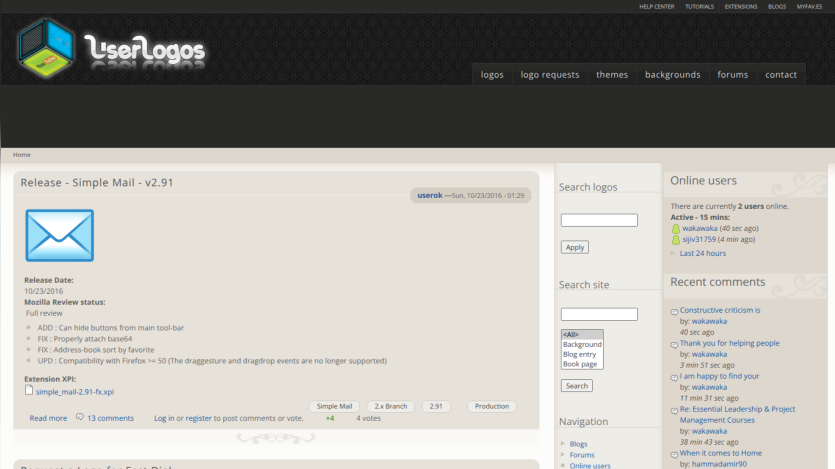This screenshot has height=469, width=835.
Task: Open wakawaka in Online users list
Action: 700,228
